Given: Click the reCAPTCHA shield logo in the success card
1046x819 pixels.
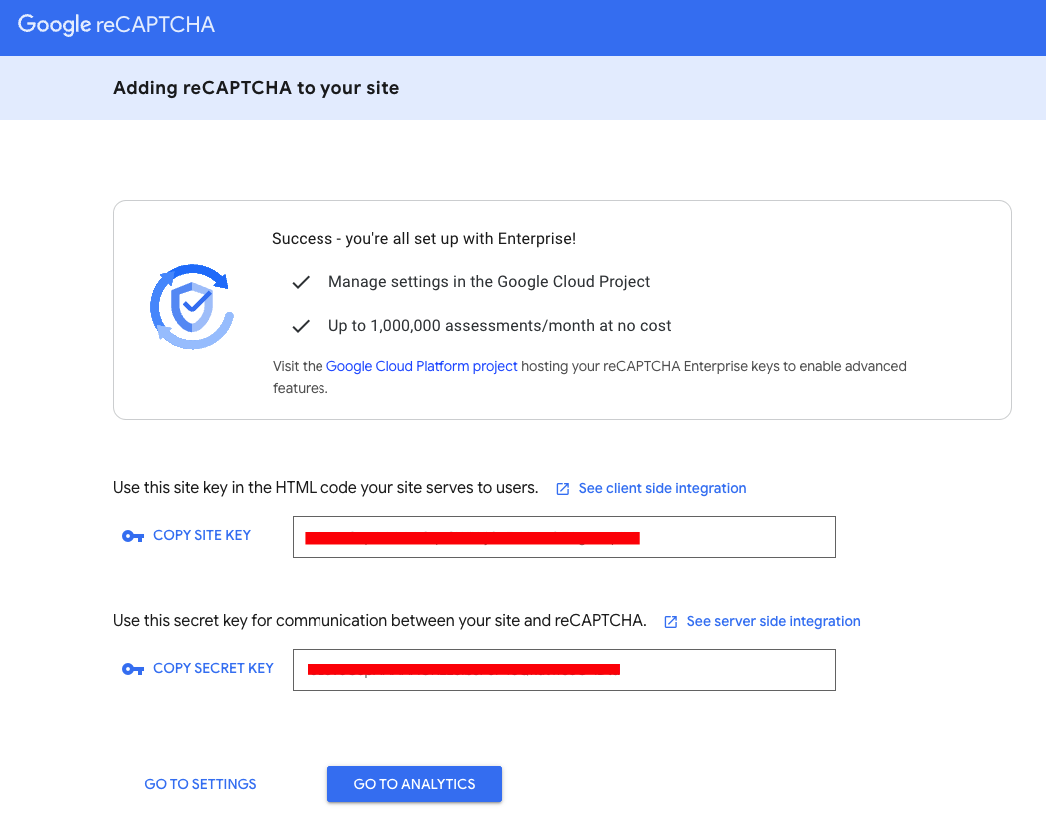Looking at the screenshot, I should [x=192, y=306].
